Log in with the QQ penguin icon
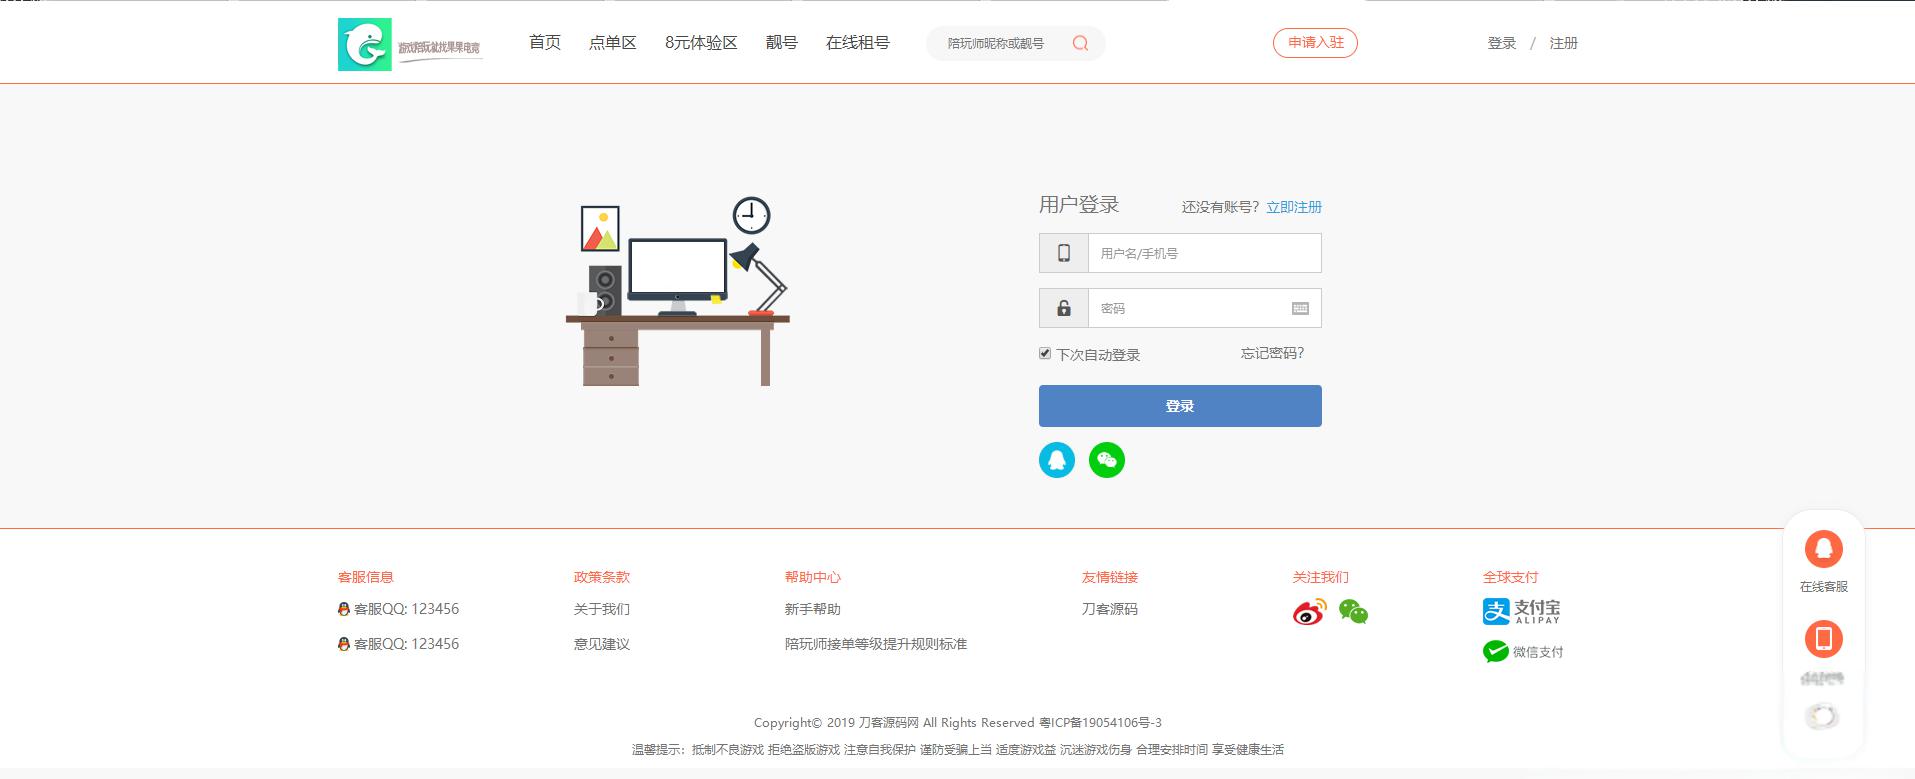This screenshot has height=779, width=1915. (1057, 460)
